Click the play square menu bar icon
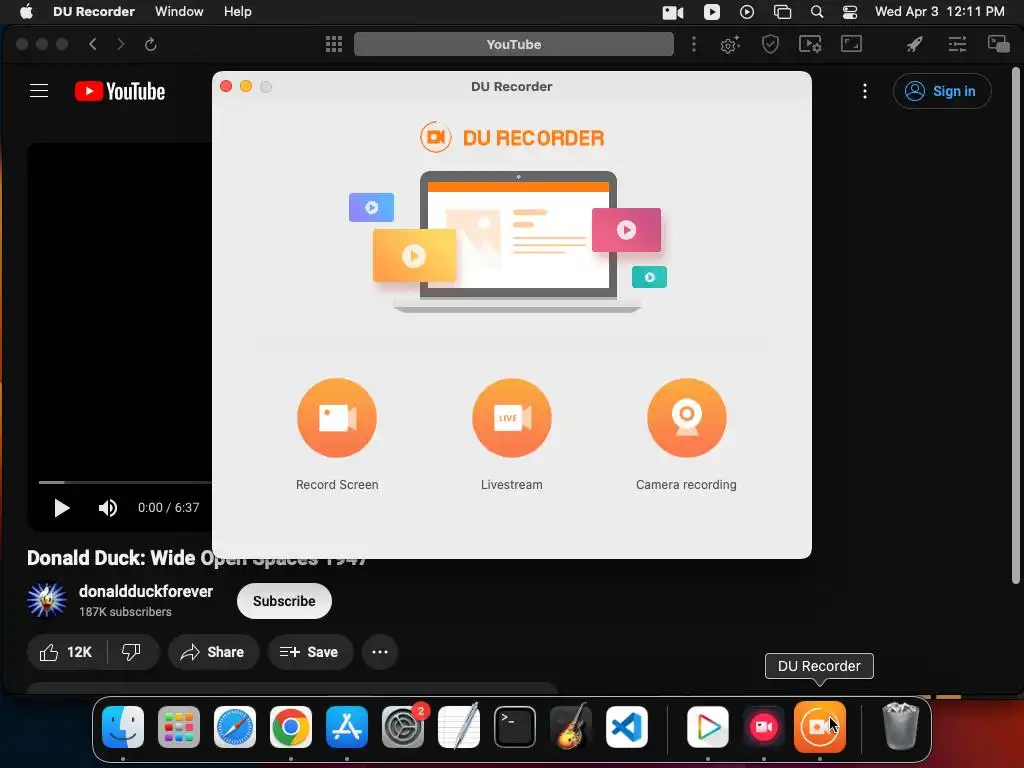The image size is (1024, 768). (712, 12)
